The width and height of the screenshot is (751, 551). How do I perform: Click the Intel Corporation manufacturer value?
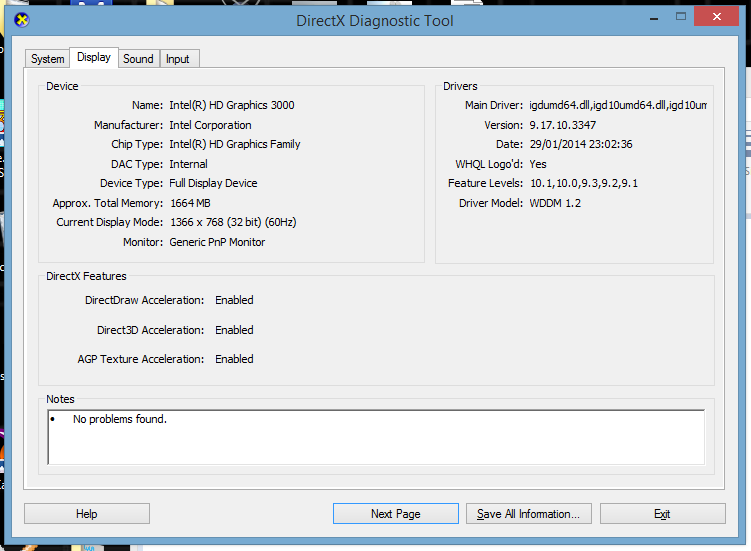210,125
